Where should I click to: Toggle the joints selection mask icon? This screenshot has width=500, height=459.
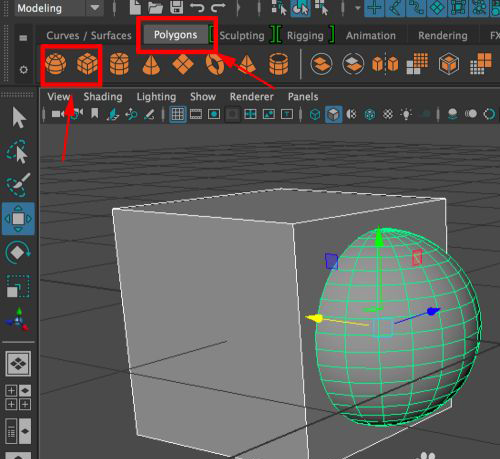(395, 8)
